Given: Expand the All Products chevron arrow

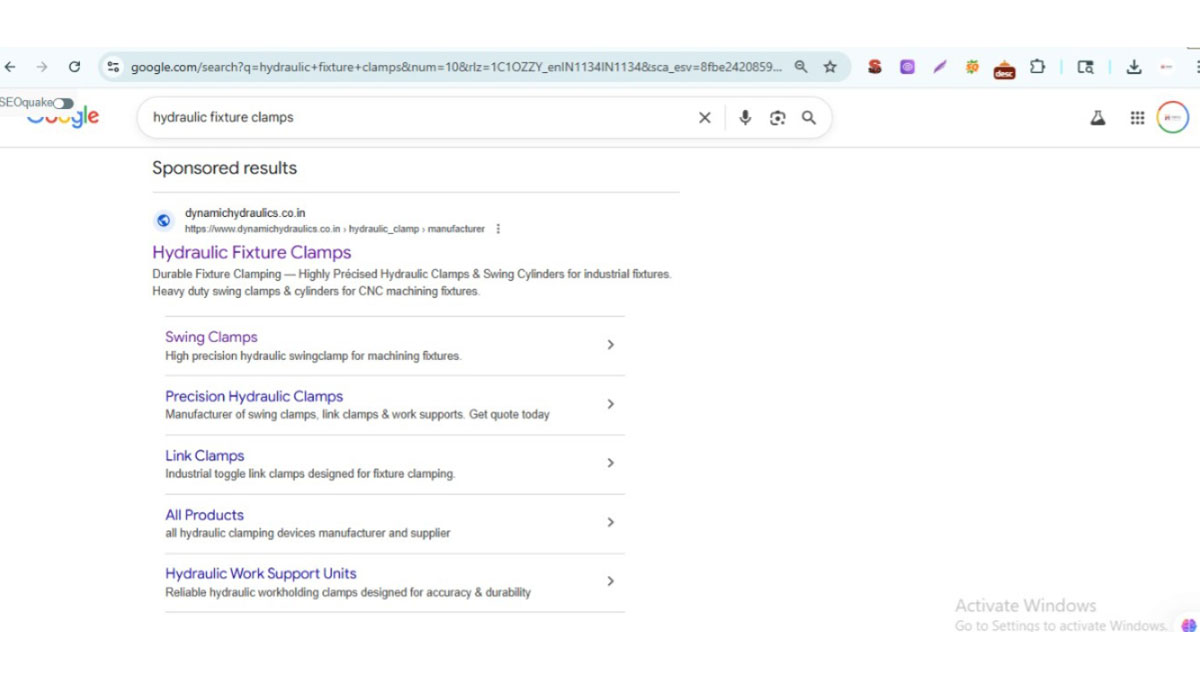Looking at the screenshot, I should [x=610, y=522].
